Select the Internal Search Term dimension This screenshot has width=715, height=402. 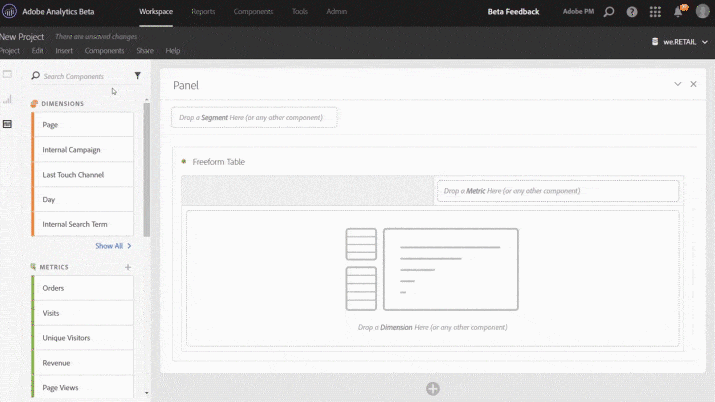click(x=83, y=224)
